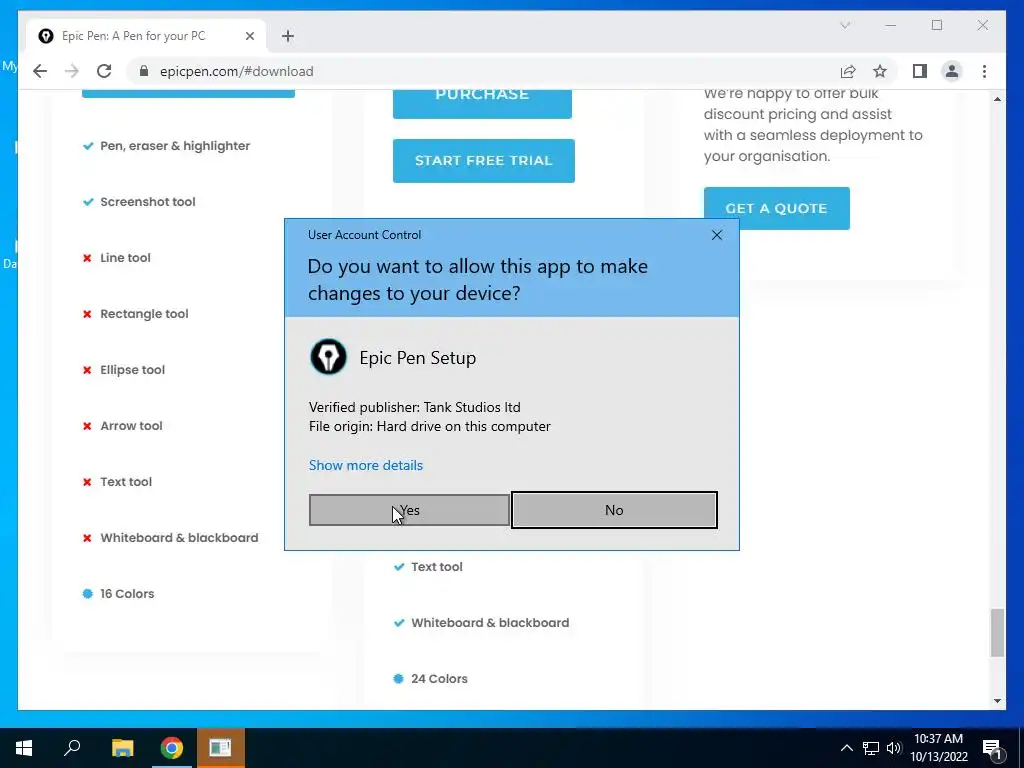Close the User Account Control dialog

(716, 235)
